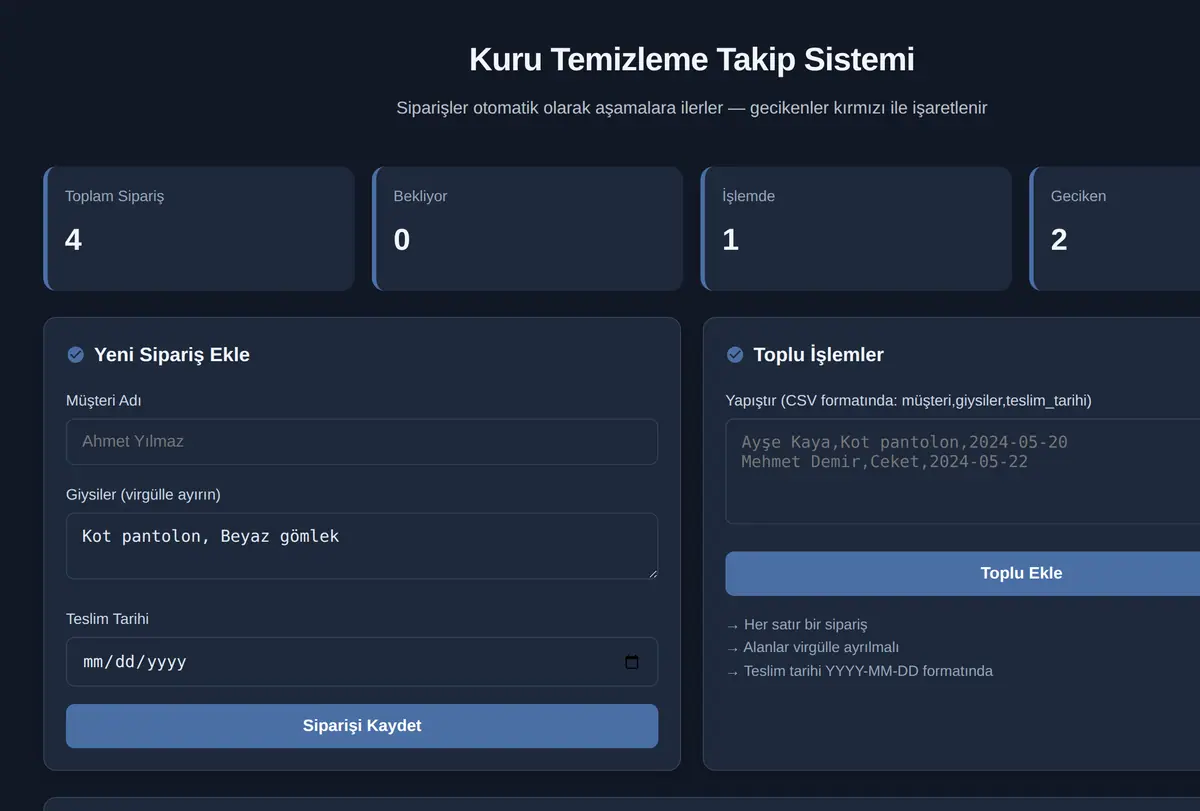This screenshot has height=811, width=1200.
Task: Click the Kuru Temizleme Takip Sistemi title
Action: click(x=692, y=59)
